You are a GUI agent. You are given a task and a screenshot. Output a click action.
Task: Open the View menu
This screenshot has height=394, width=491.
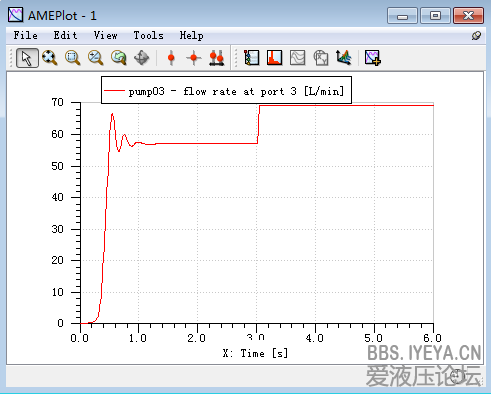105,35
